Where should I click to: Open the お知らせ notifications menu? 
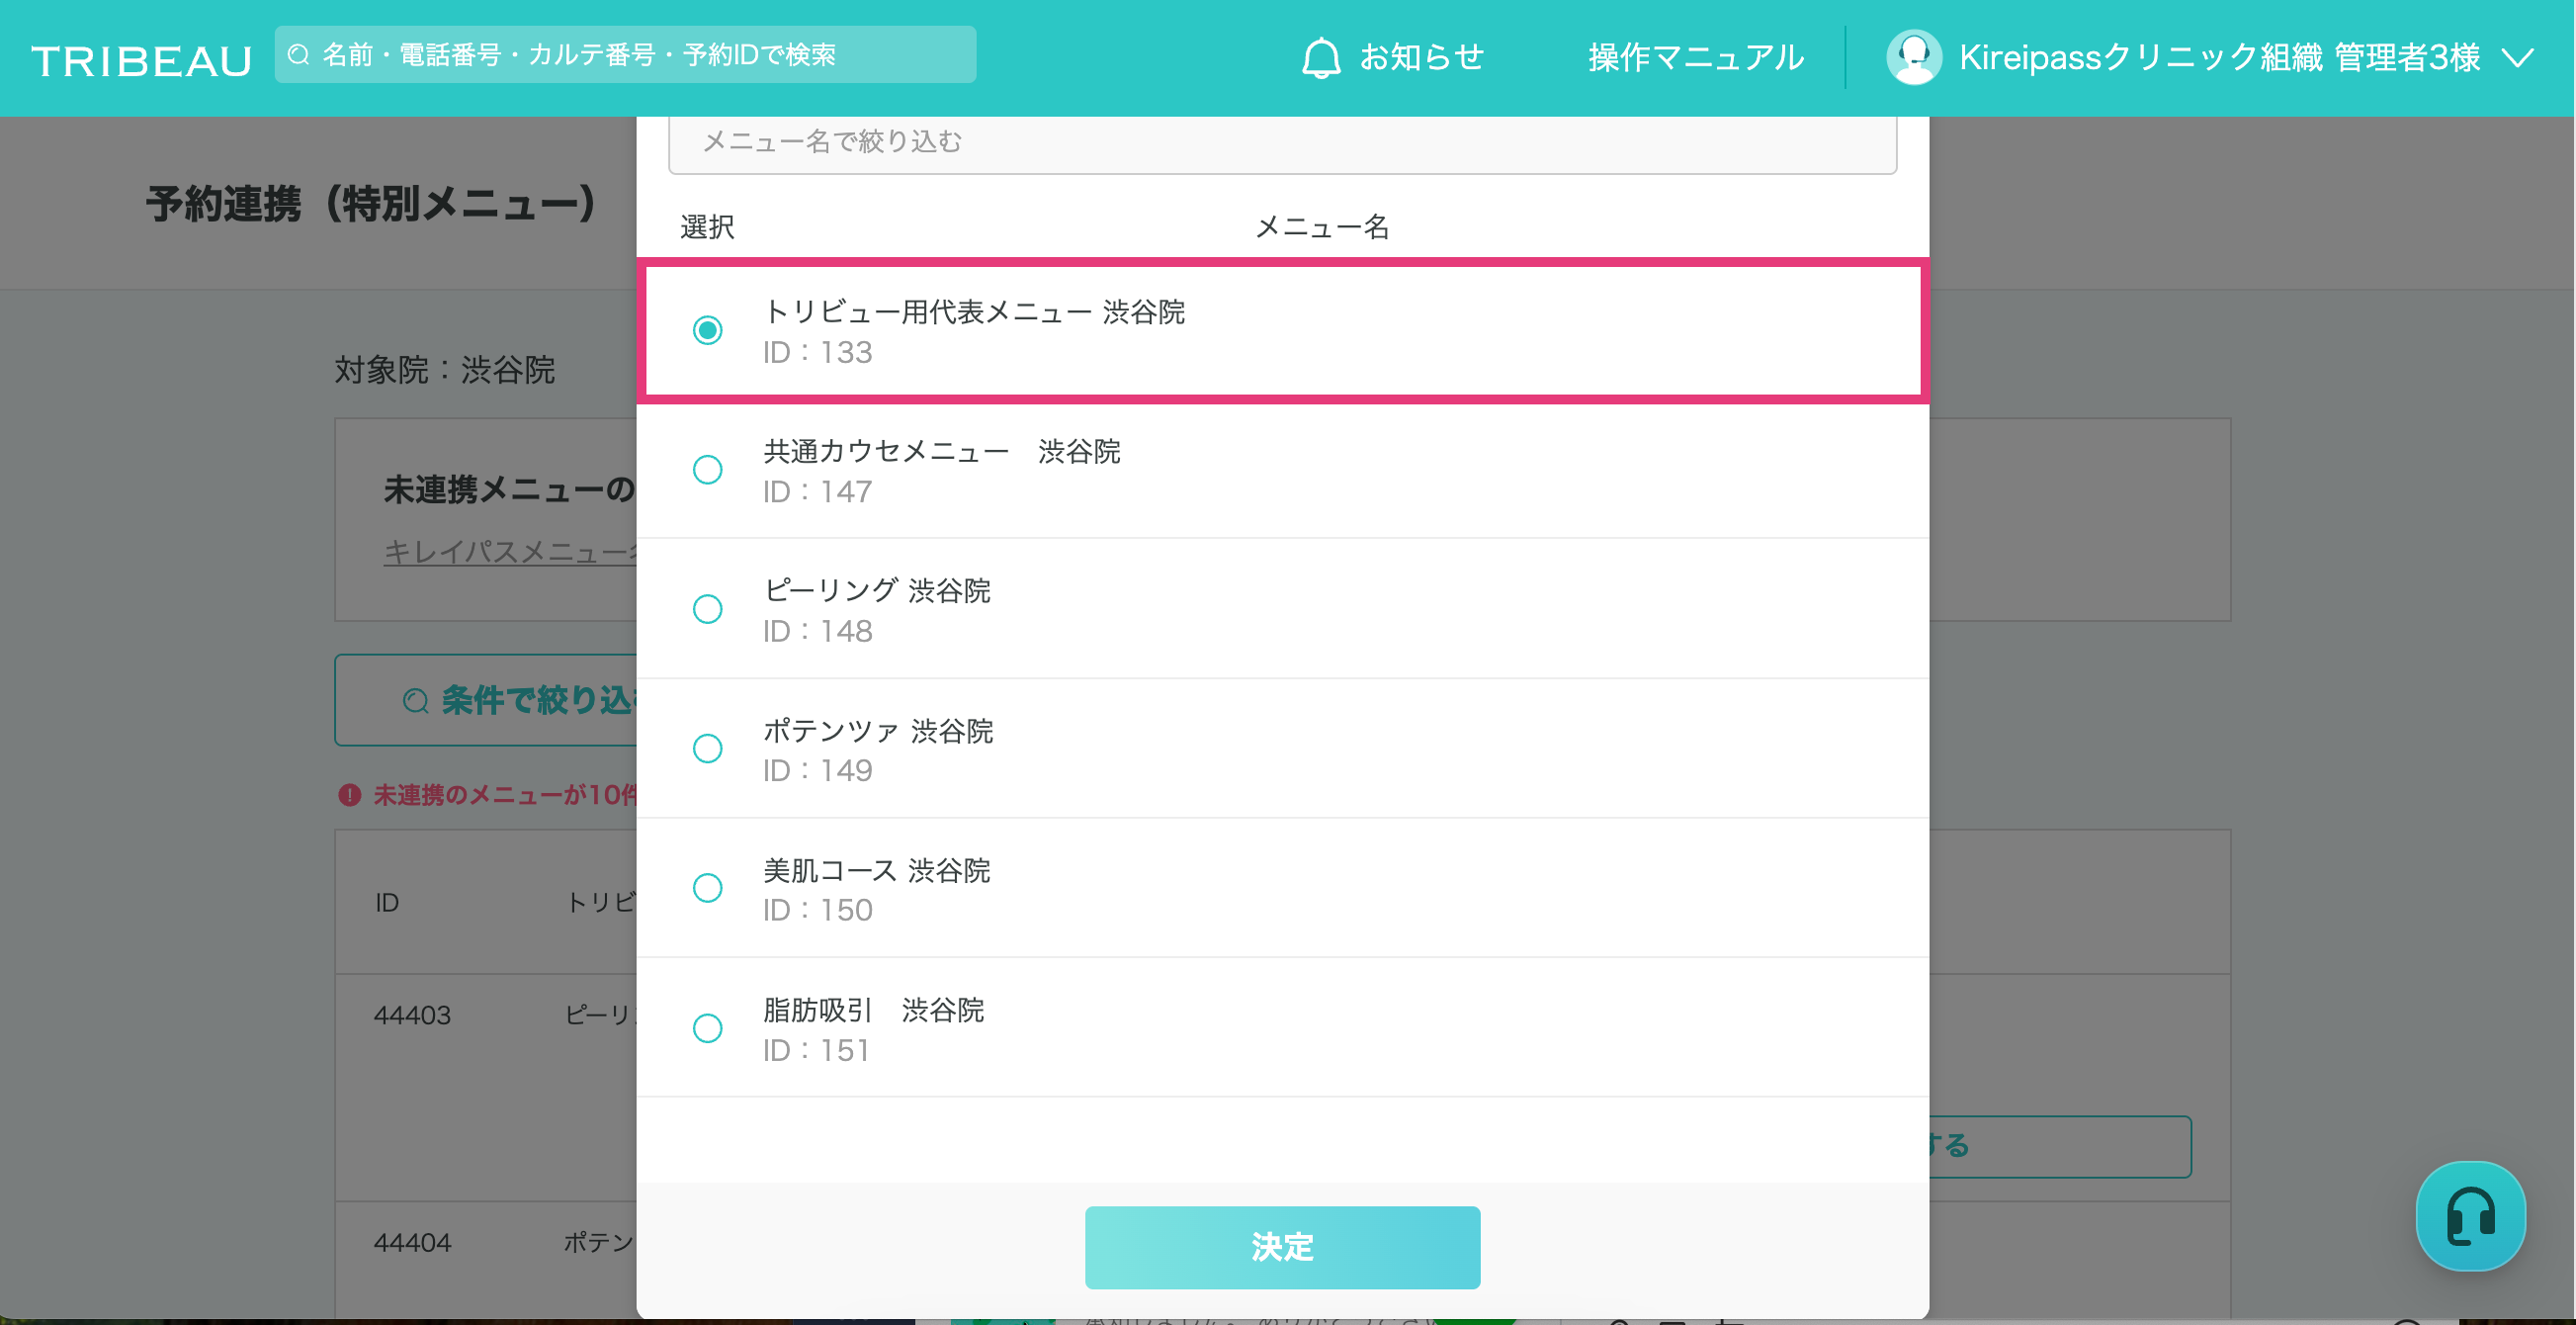[1421, 57]
